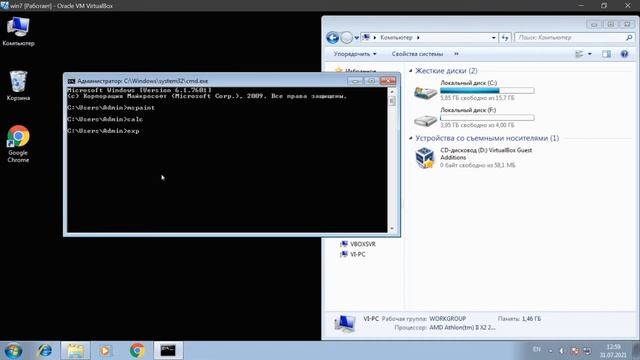Click the line C:\Users\Admin>calc
Screen dimensions: 640x360
point(105,119)
